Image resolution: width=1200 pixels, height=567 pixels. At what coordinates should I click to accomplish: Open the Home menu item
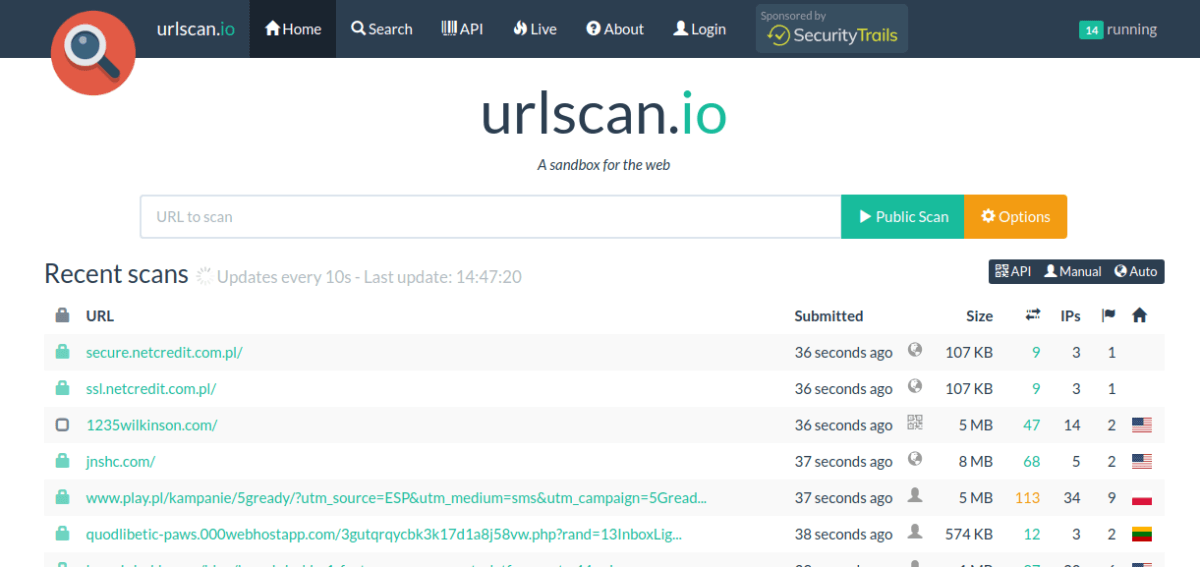(293, 29)
